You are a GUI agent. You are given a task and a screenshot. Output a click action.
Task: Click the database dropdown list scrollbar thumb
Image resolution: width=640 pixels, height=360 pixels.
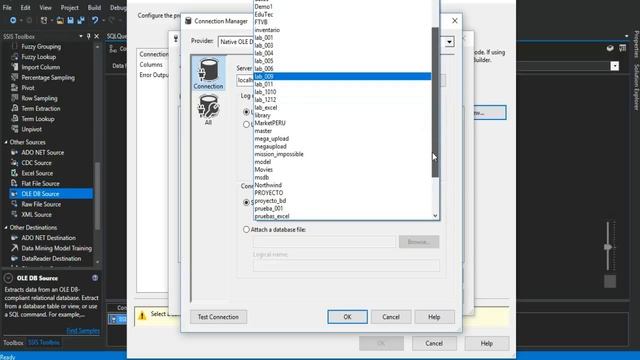coord(435,102)
